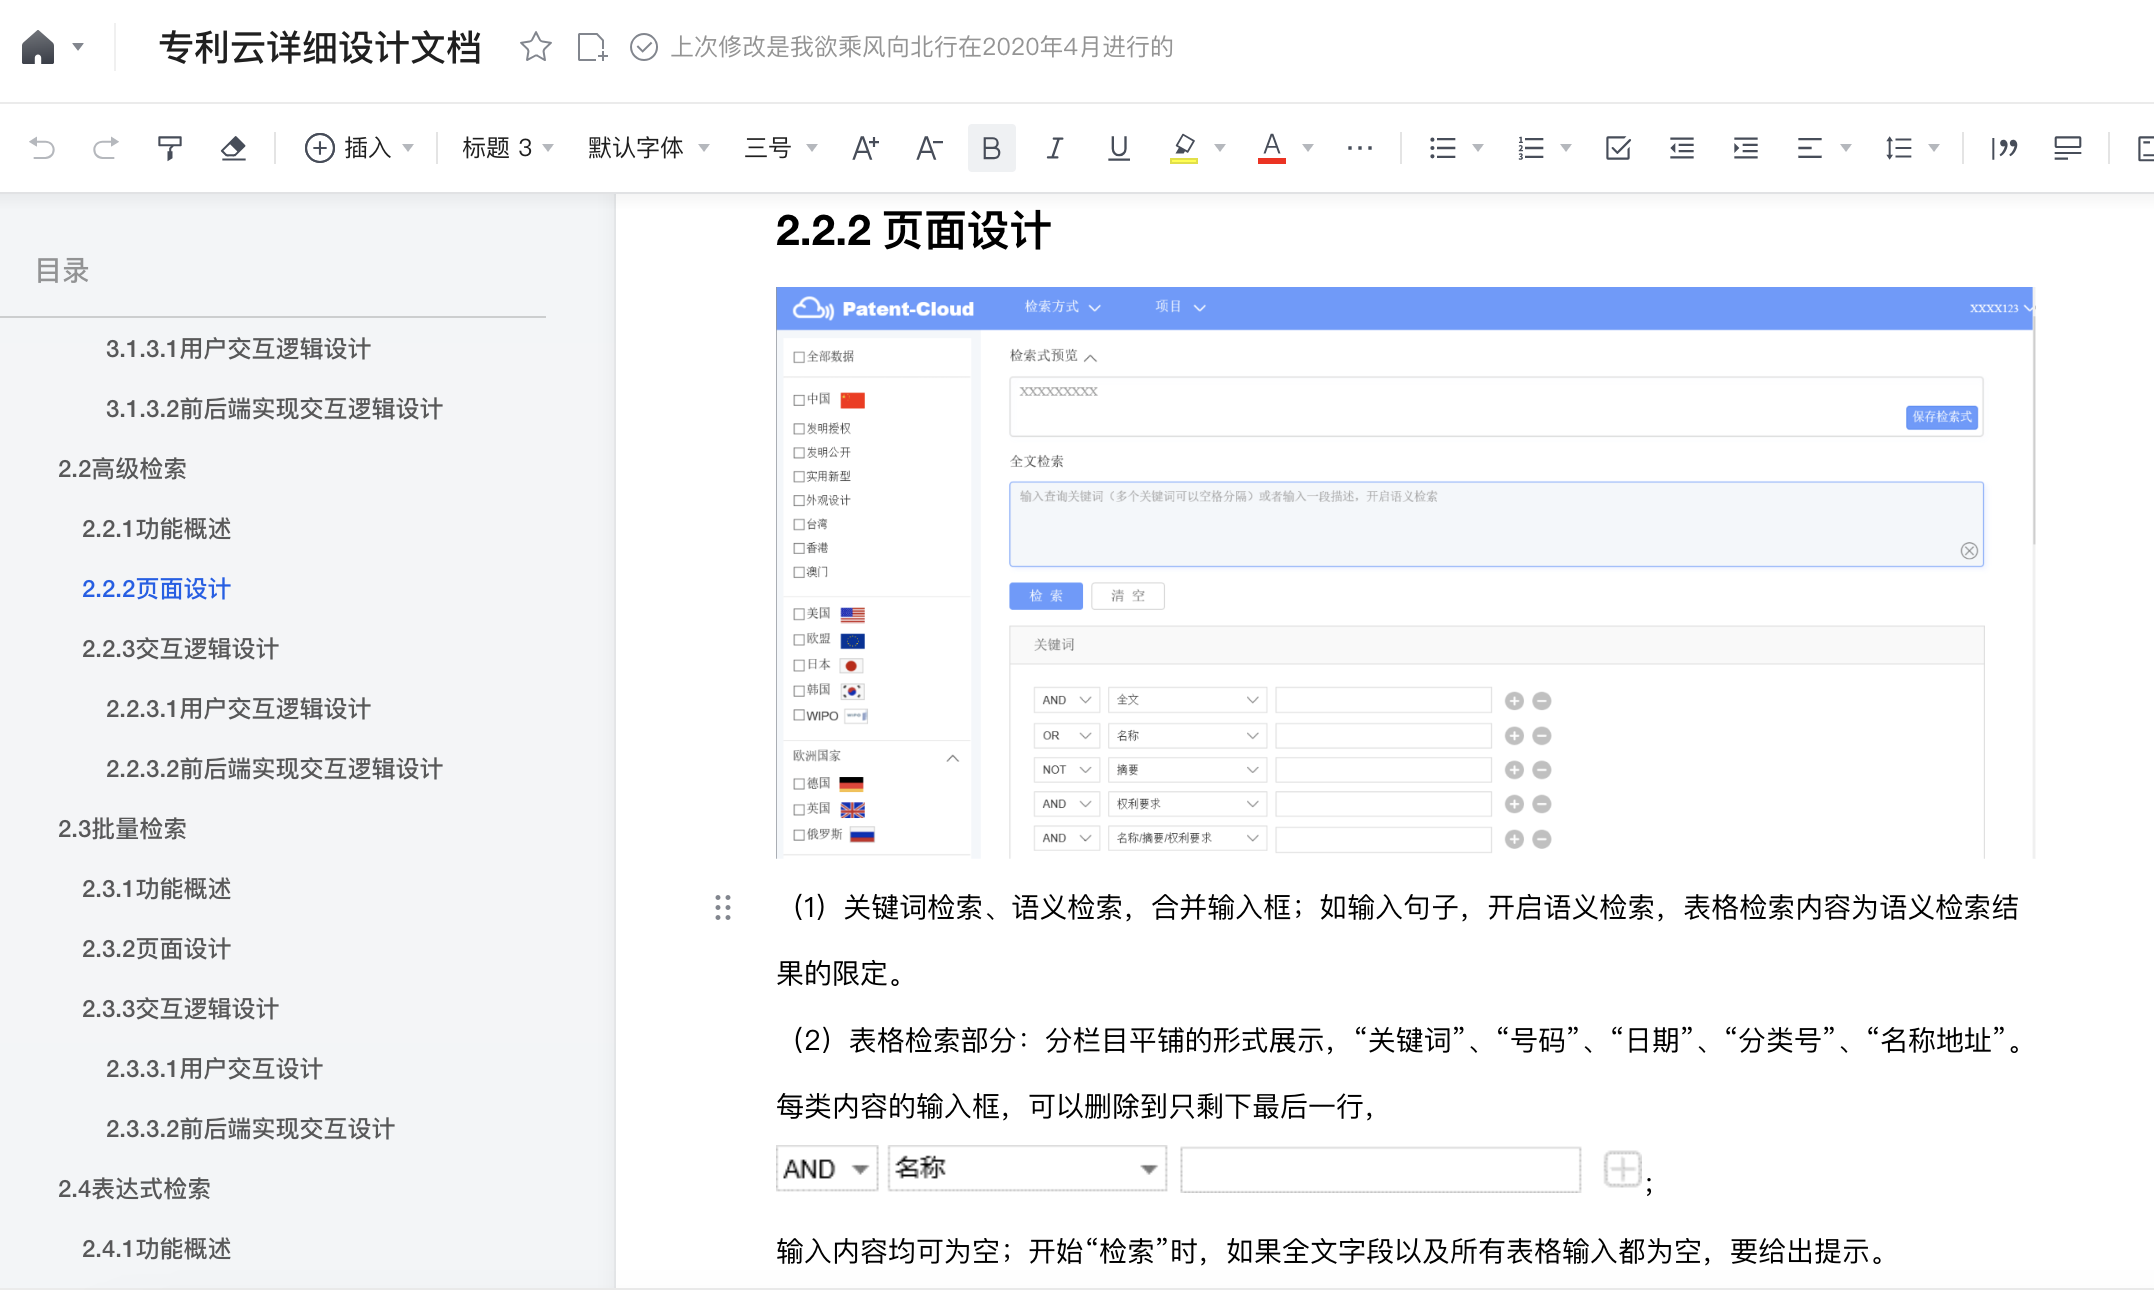Jump to 2.4.1功能概述 outline entry
The height and width of the screenshot is (1290, 2154).
tap(156, 1249)
